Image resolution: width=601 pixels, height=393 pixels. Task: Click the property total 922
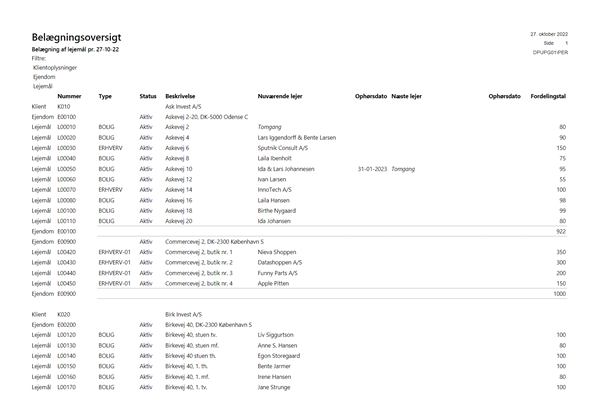click(x=561, y=232)
